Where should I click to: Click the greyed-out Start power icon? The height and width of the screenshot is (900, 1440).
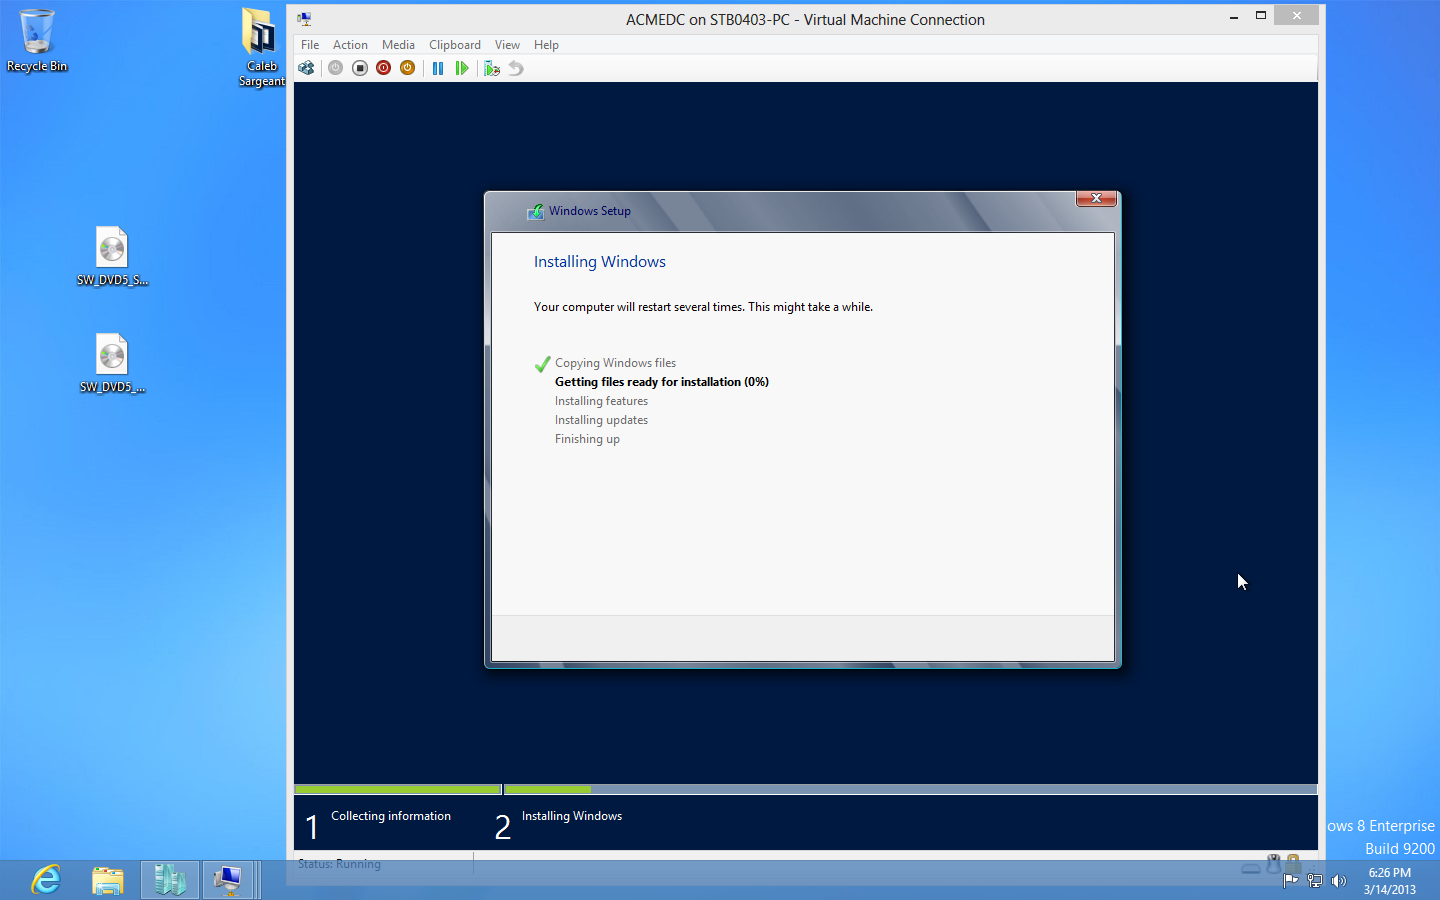[335, 68]
